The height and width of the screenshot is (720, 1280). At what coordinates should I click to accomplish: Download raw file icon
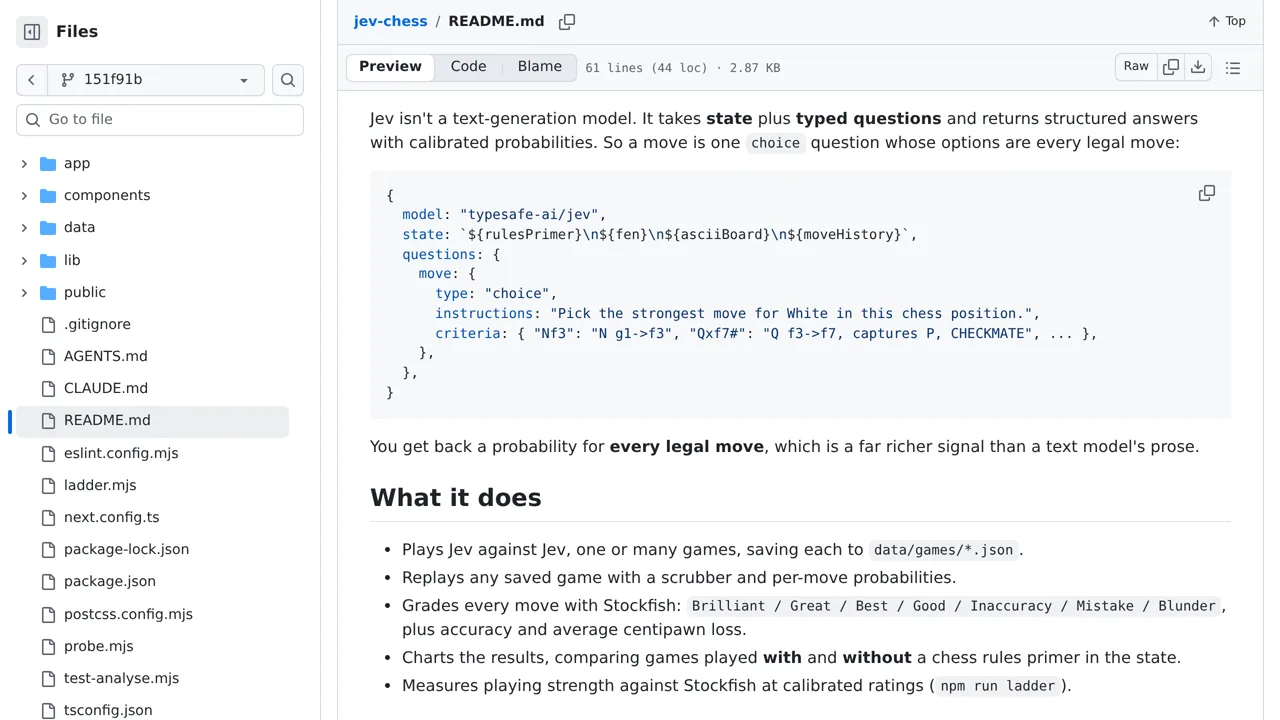1198,67
